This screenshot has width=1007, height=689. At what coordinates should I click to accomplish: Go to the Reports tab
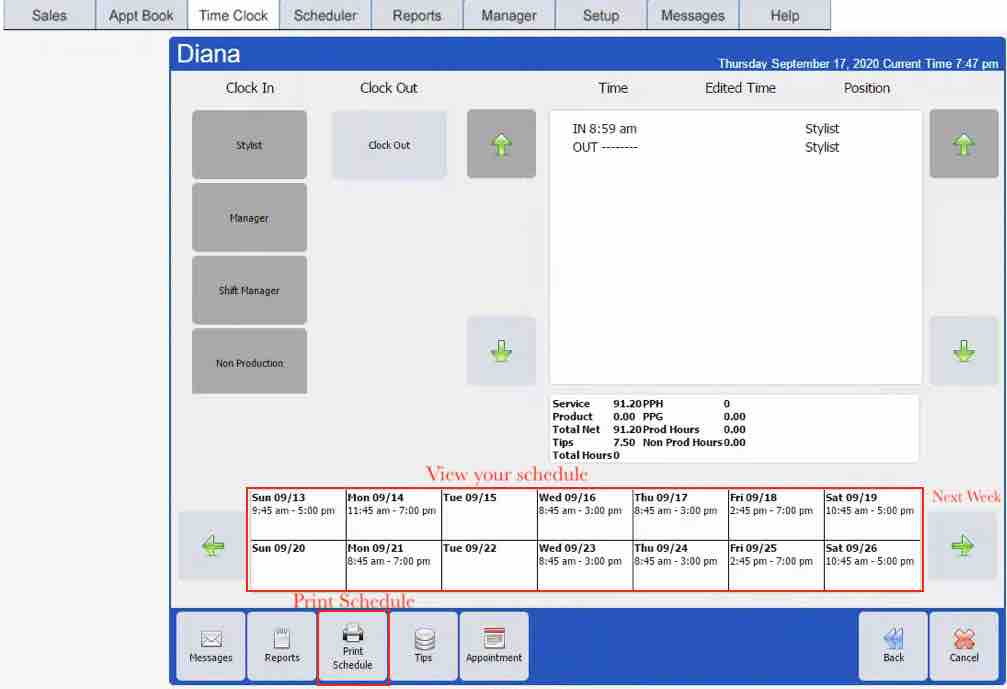[417, 15]
